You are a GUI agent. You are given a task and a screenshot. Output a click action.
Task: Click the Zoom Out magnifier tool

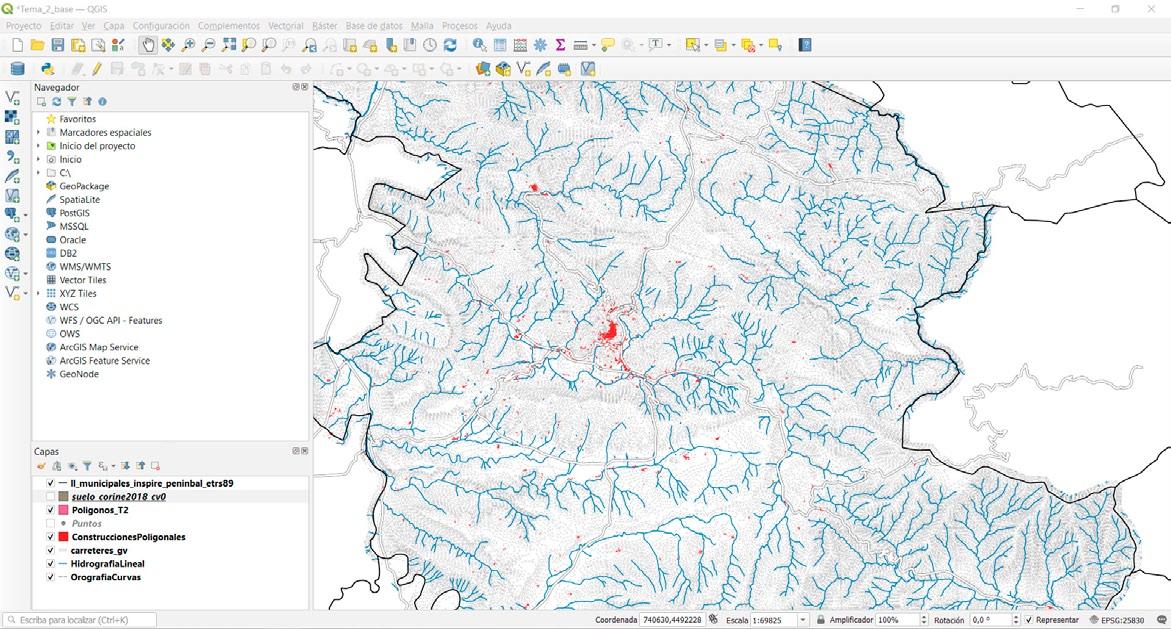tap(208, 45)
